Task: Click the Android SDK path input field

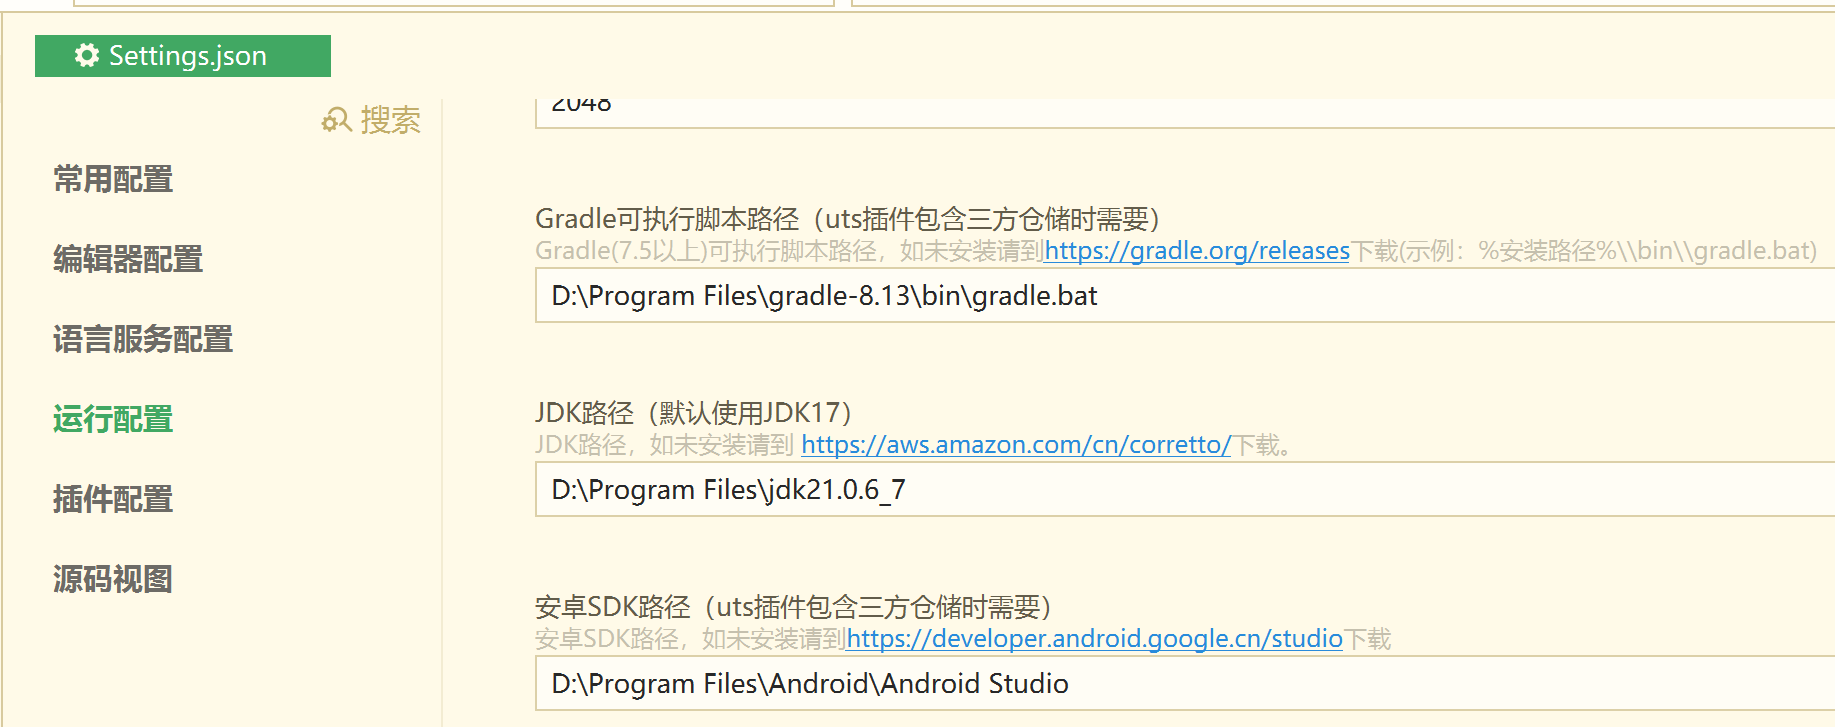Action: (x=1180, y=685)
